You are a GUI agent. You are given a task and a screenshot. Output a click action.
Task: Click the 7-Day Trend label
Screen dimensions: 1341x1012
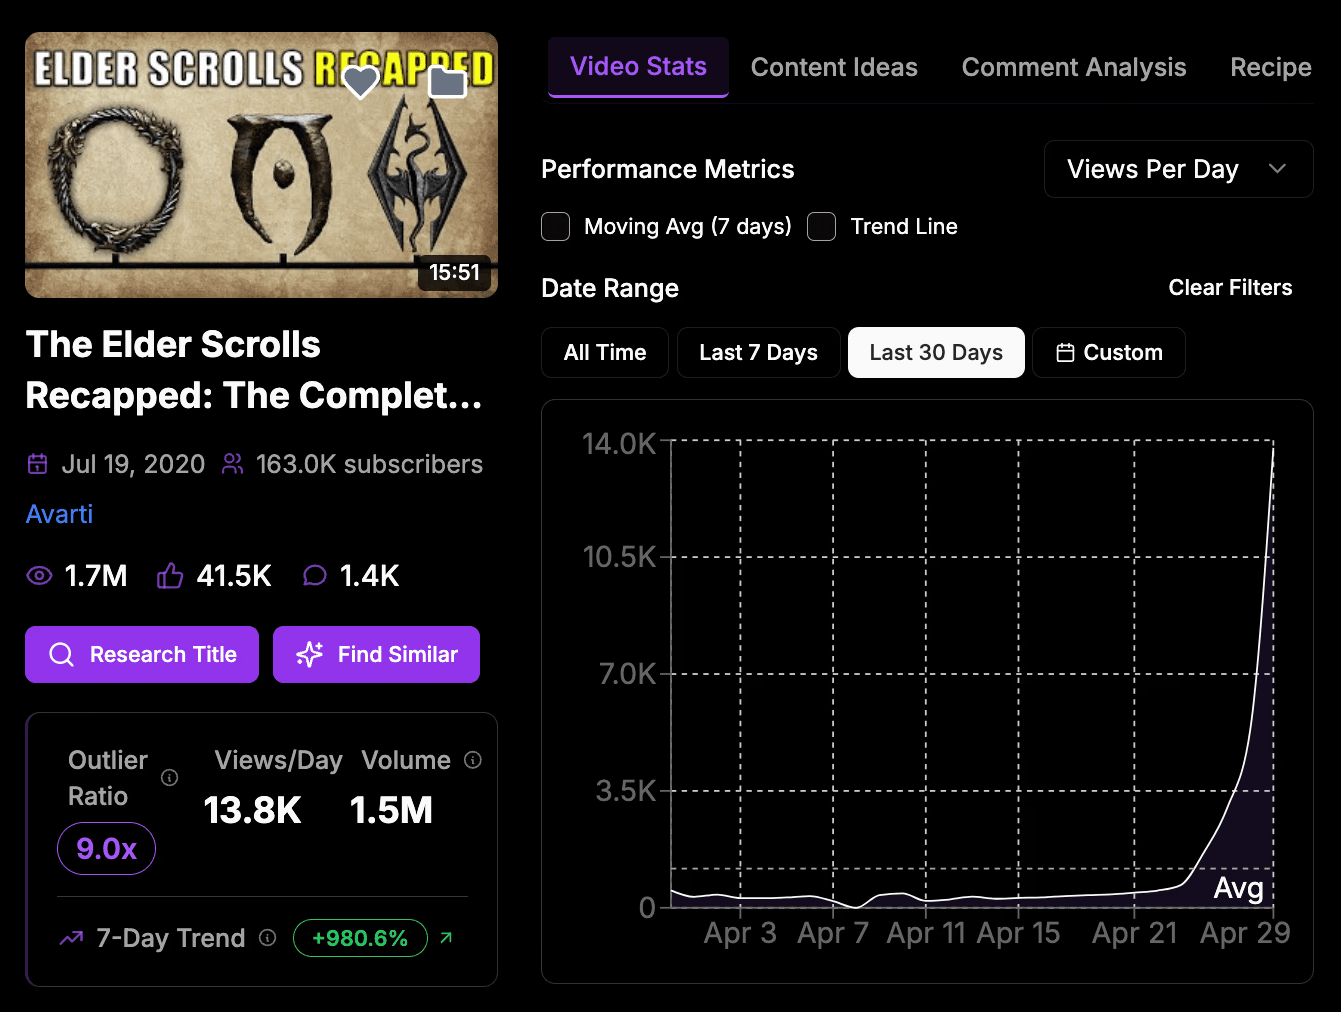[171, 938]
